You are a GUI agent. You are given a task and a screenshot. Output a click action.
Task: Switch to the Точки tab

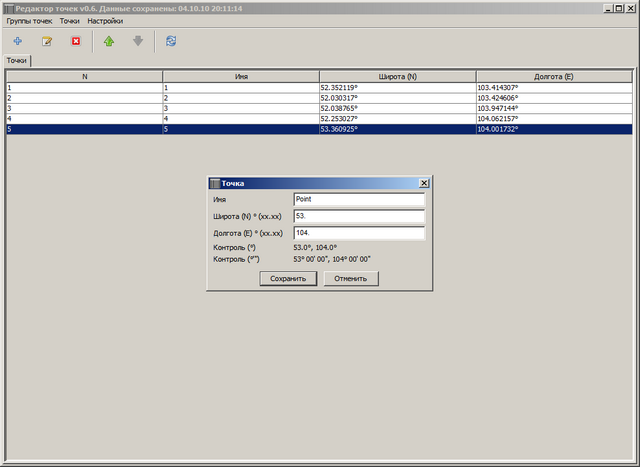click(x=17, y=60)
